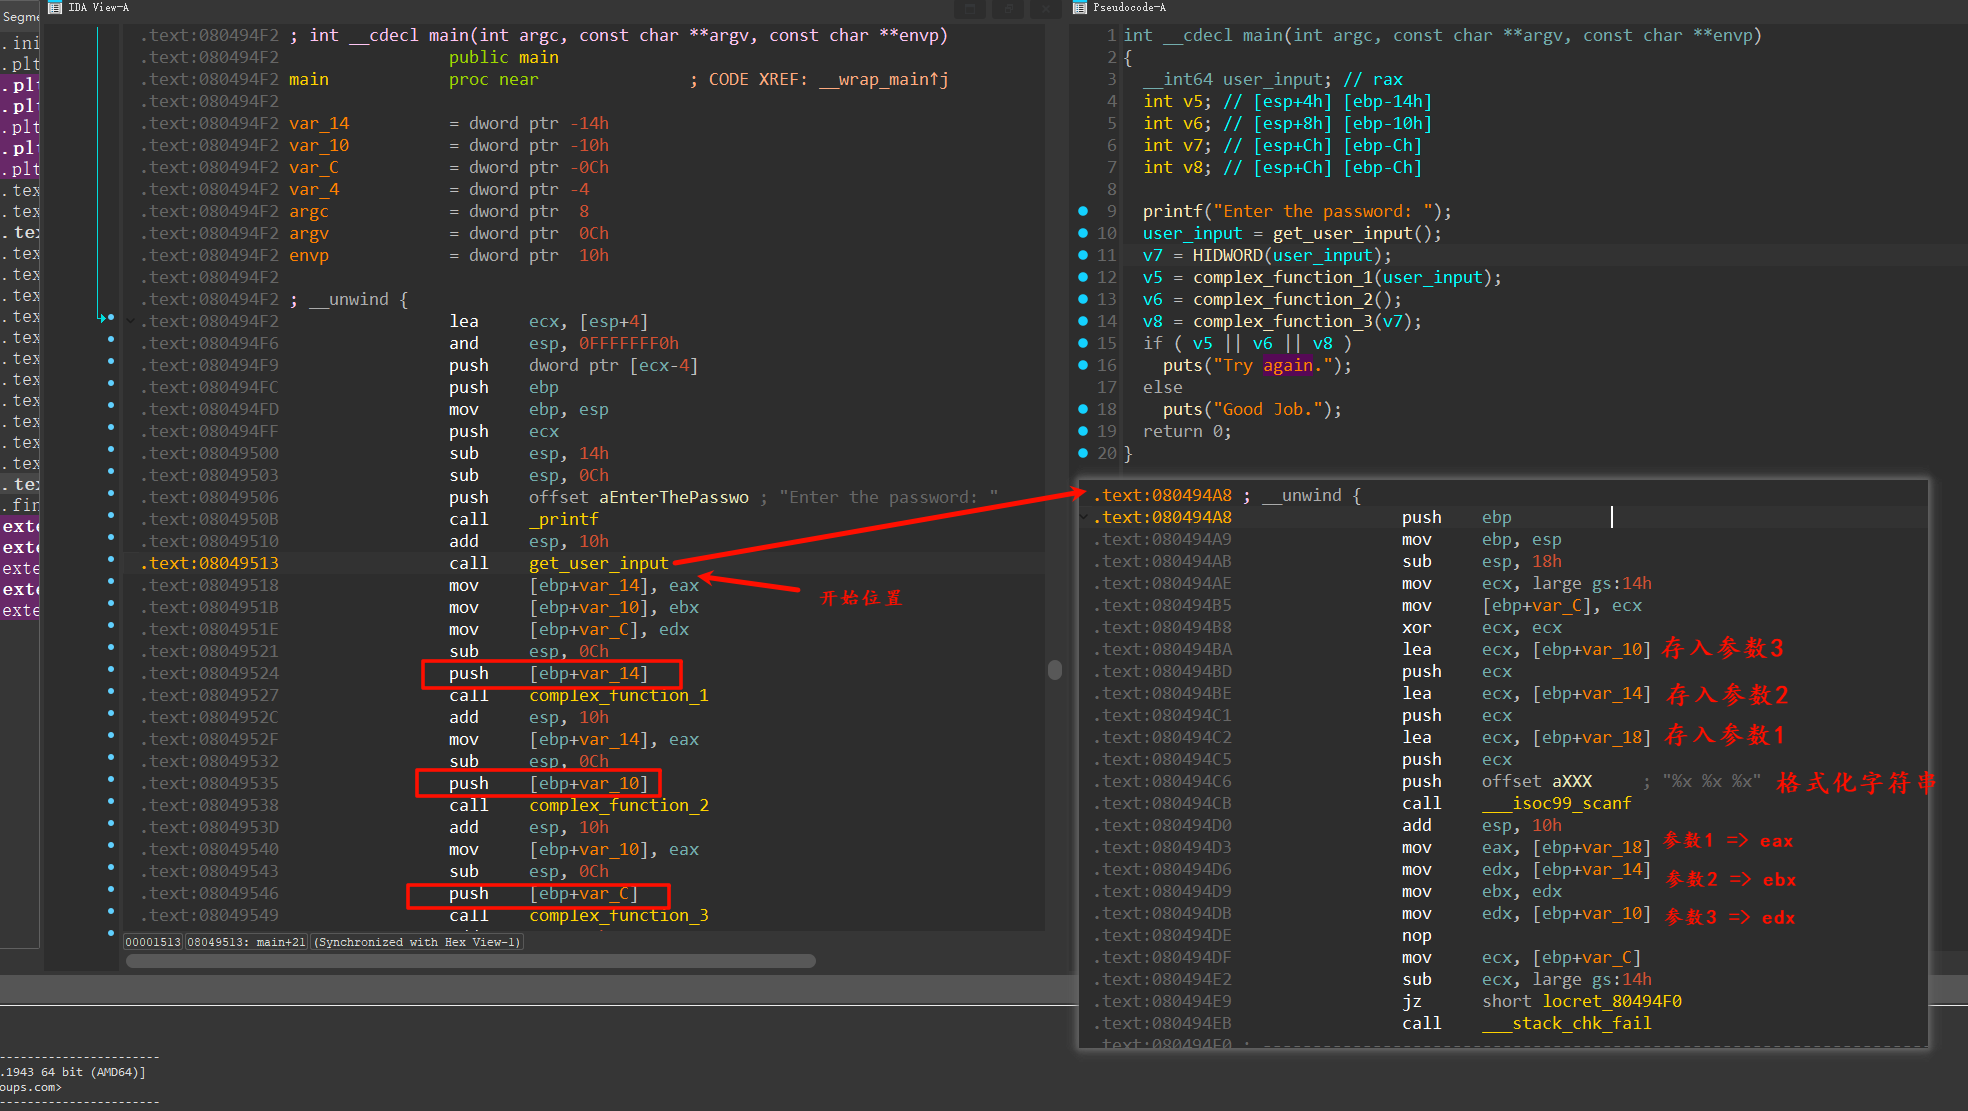This screenshot has width=1968, height=1111.
Task: Click the IDA View-A tab icon
Action: (55, 7)
